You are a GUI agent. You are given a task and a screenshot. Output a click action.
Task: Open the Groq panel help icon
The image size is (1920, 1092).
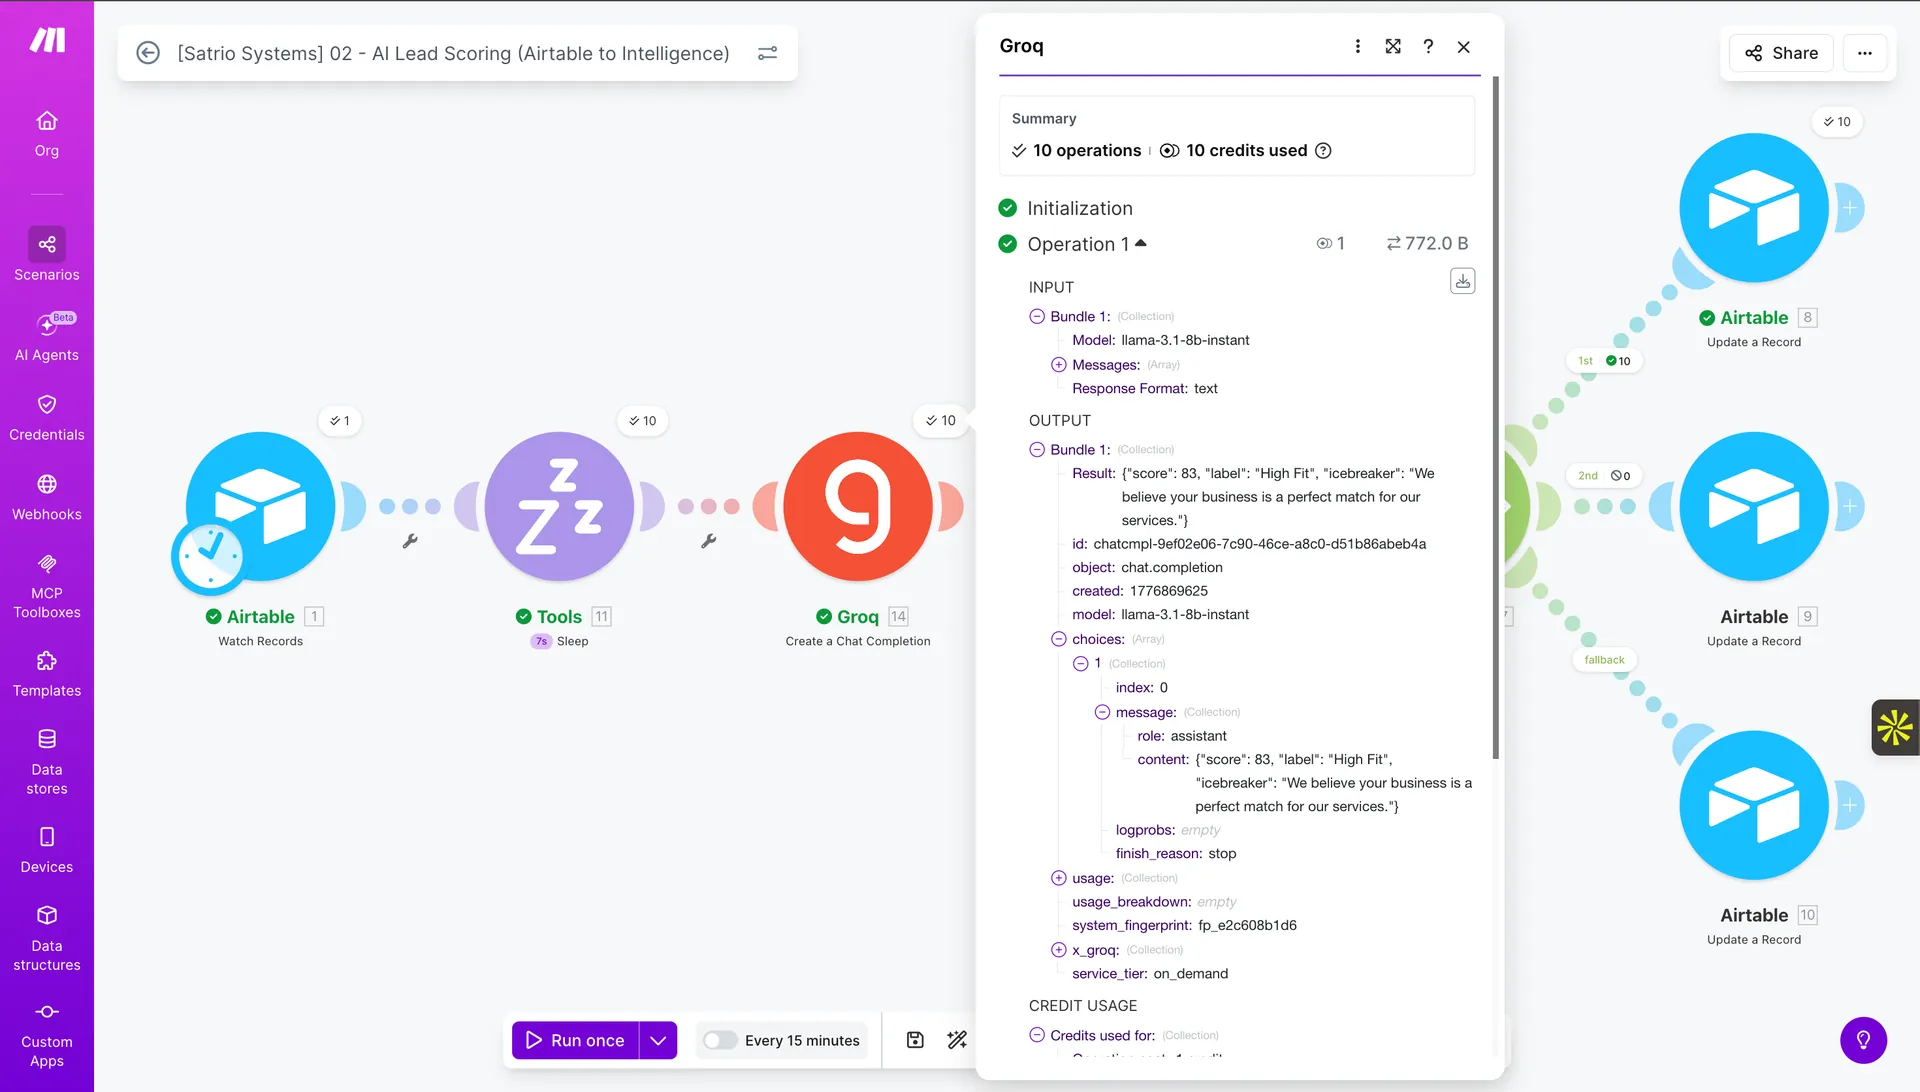pyautogui.click(x=1428, y=46)
